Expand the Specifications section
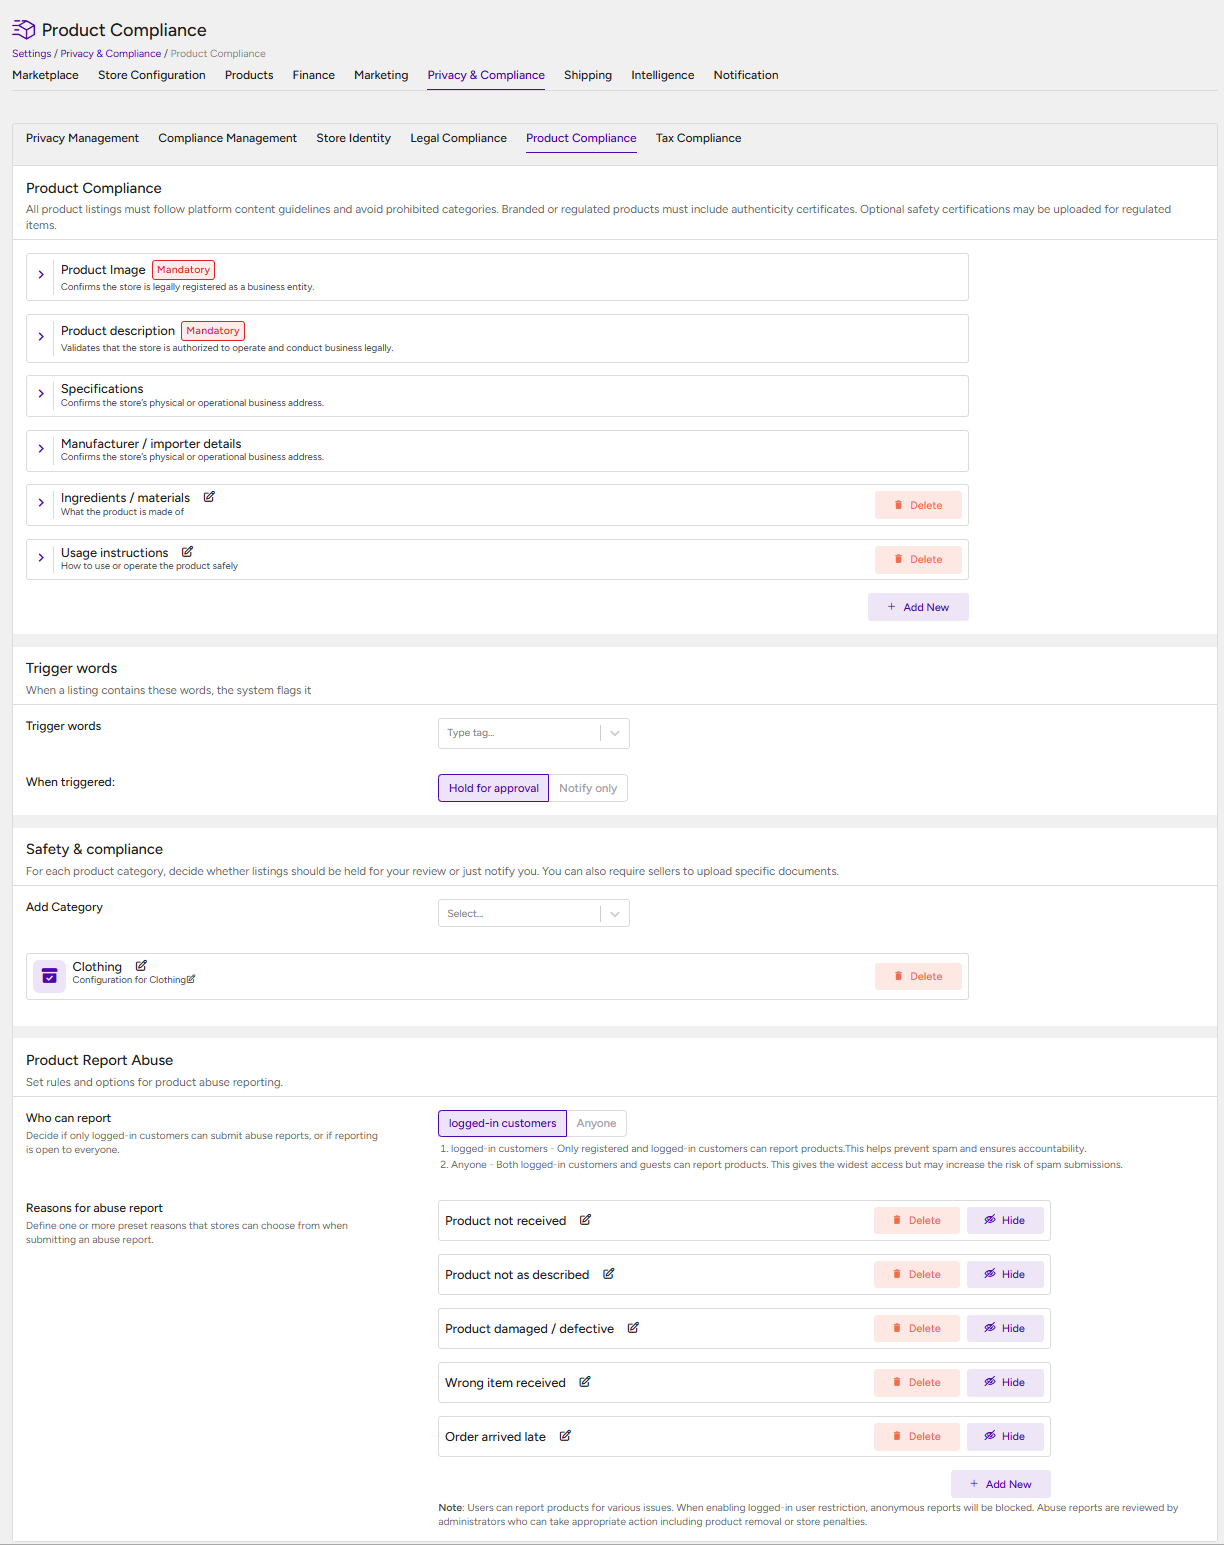 pyautogui.click(x=41, y=394)
